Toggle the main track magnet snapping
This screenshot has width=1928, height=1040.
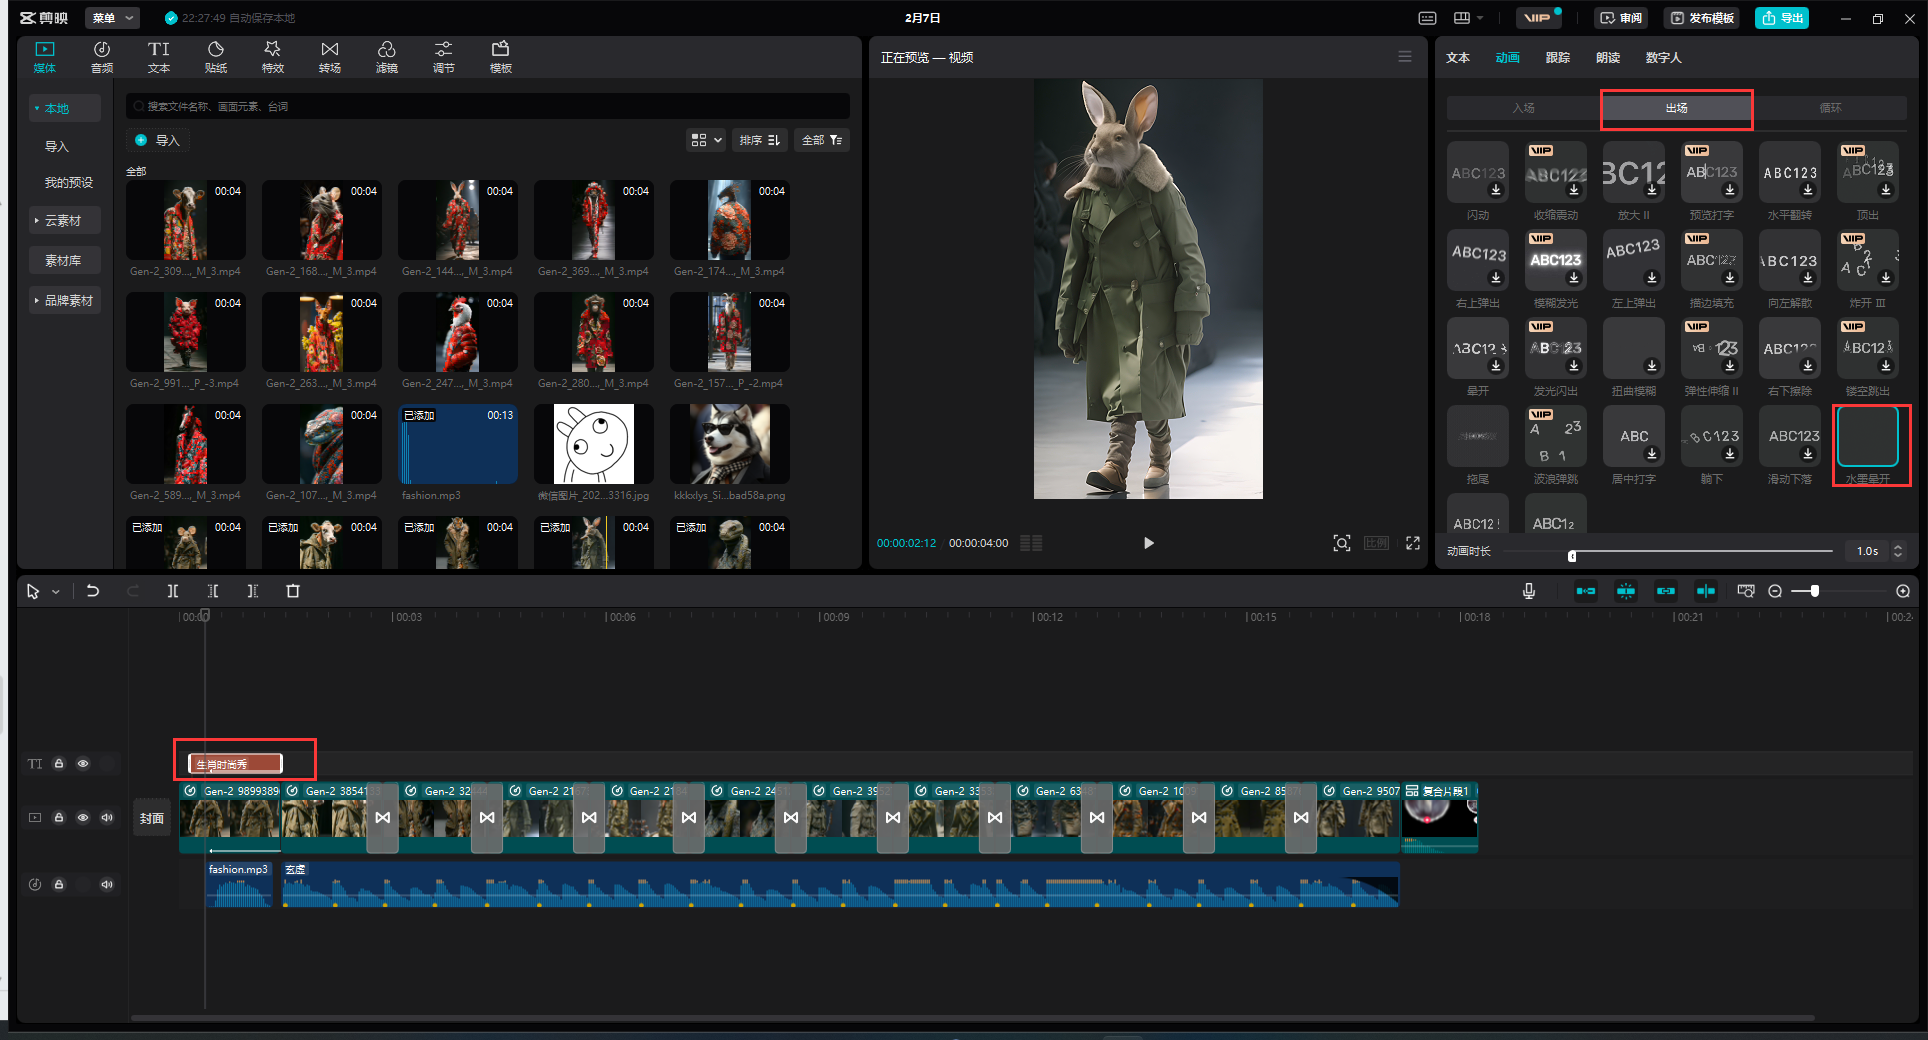1586,591
